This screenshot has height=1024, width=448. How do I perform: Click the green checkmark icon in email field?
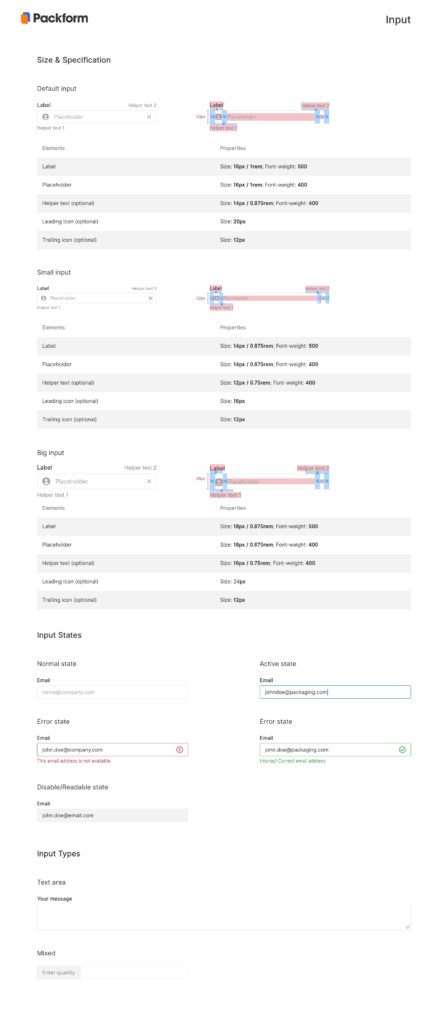[x=402, y=750]
